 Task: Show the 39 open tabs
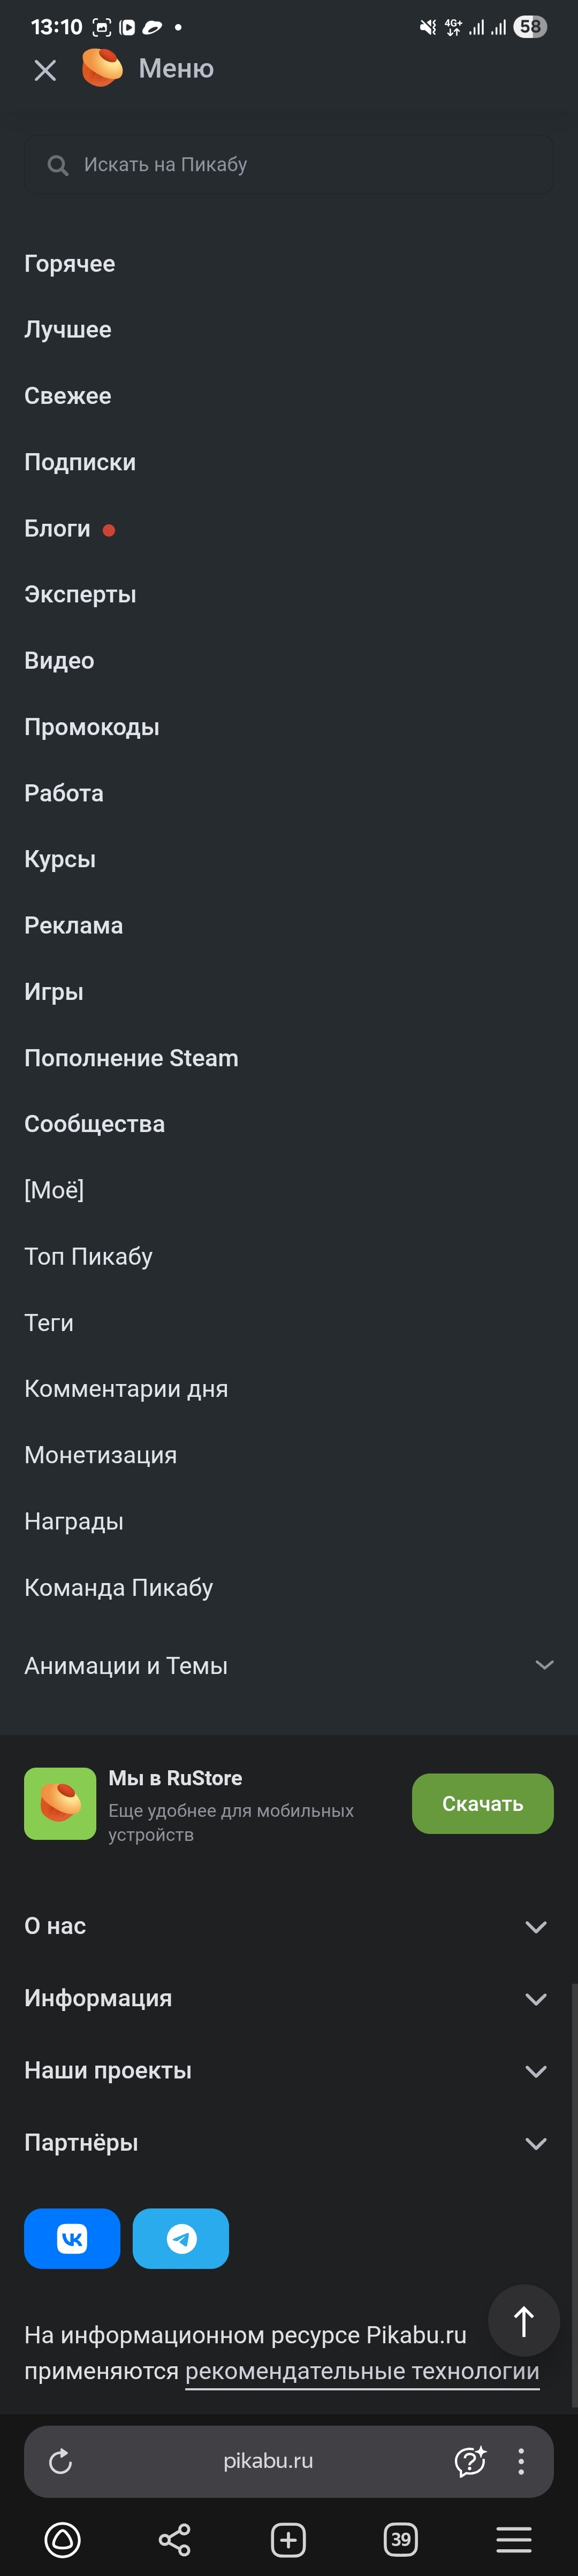(401, 2539)
